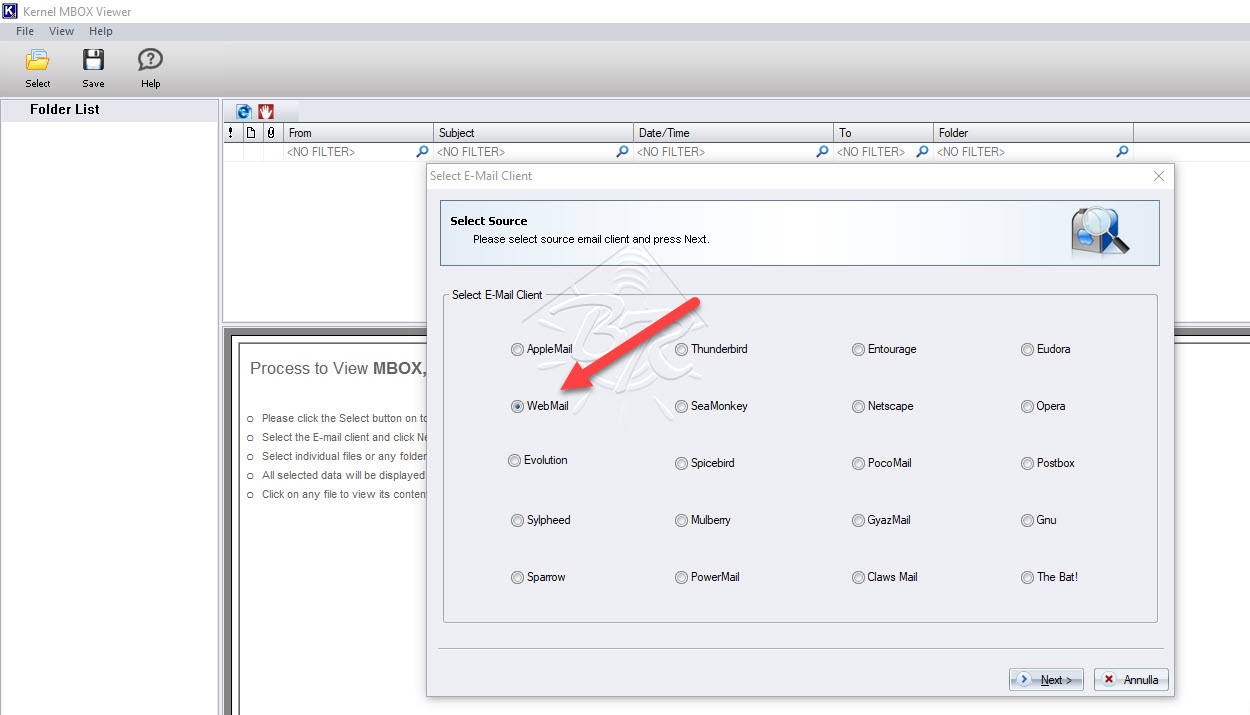This screenshot has width=1250, height=715.
Task: Select the AppleMail radio button
Action: 517,349
